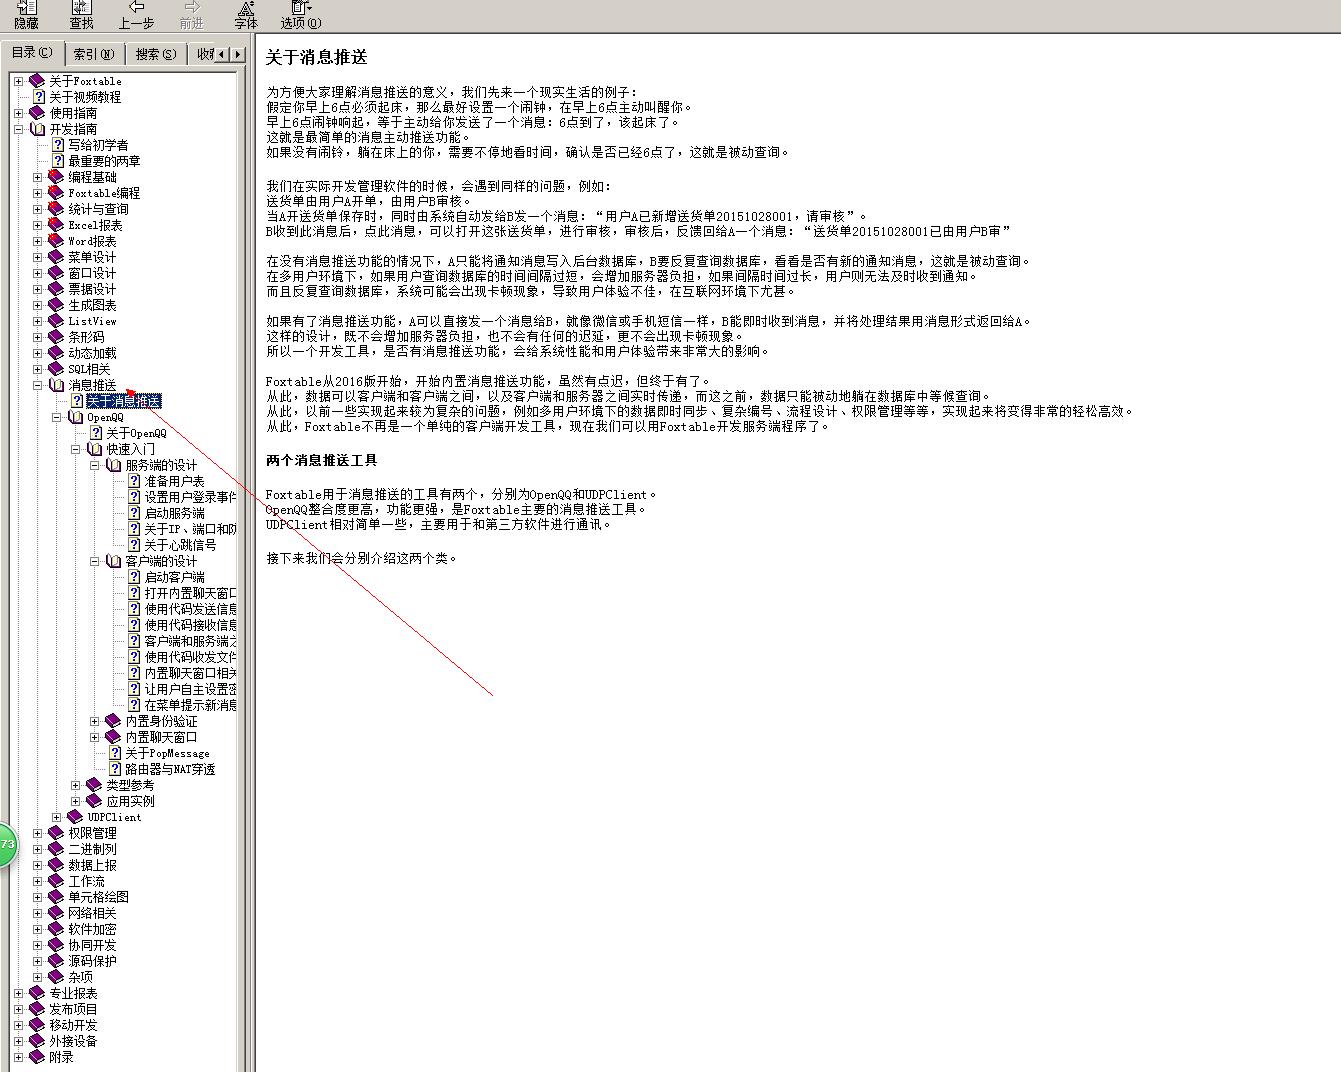Click the page icon beside 路由器与NAT穿透
Image resolution: width=1341 pixels, height=1072 pixels.
[115, 769]
